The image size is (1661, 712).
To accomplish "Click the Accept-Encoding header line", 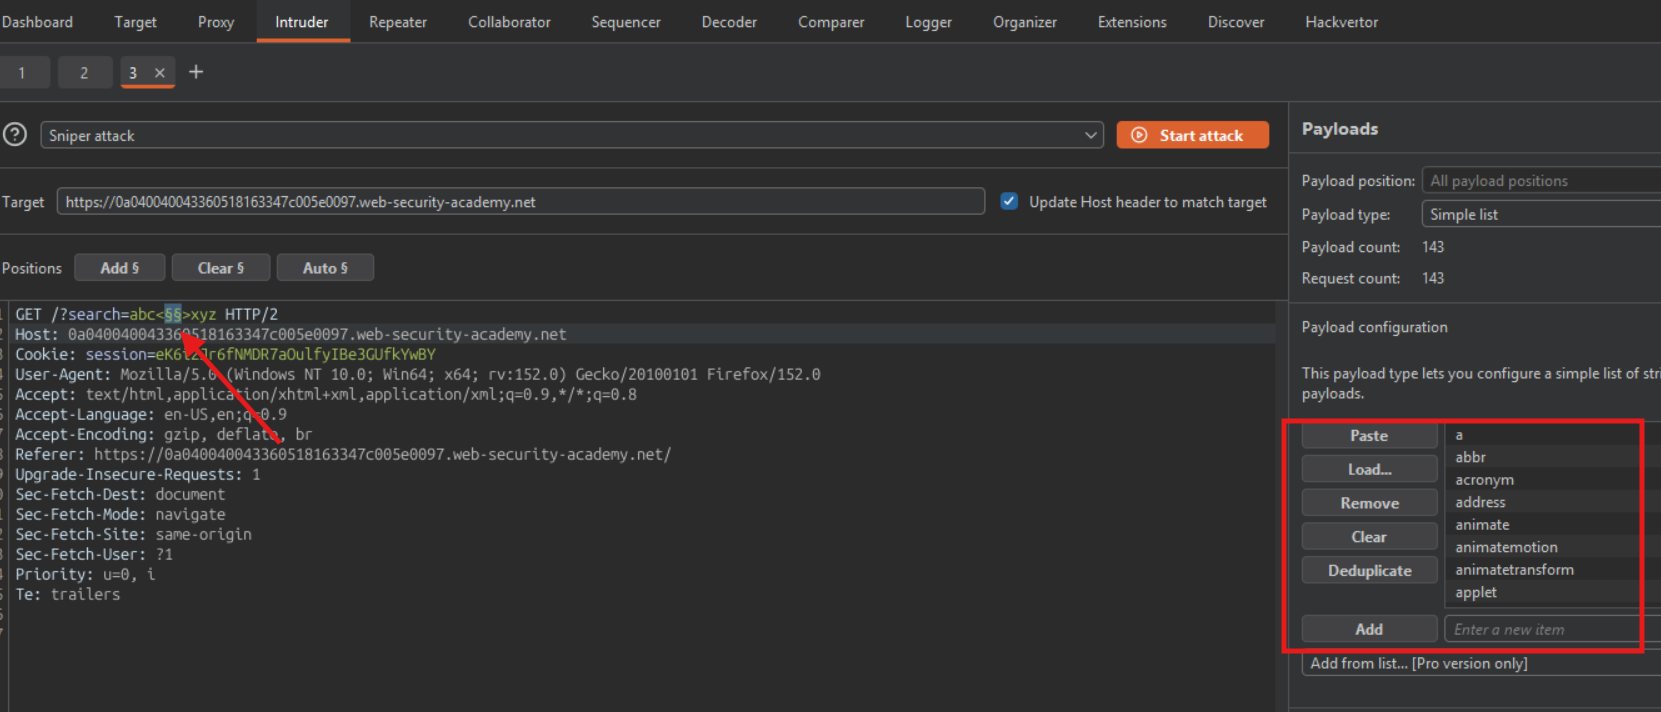I will (163, 434).
